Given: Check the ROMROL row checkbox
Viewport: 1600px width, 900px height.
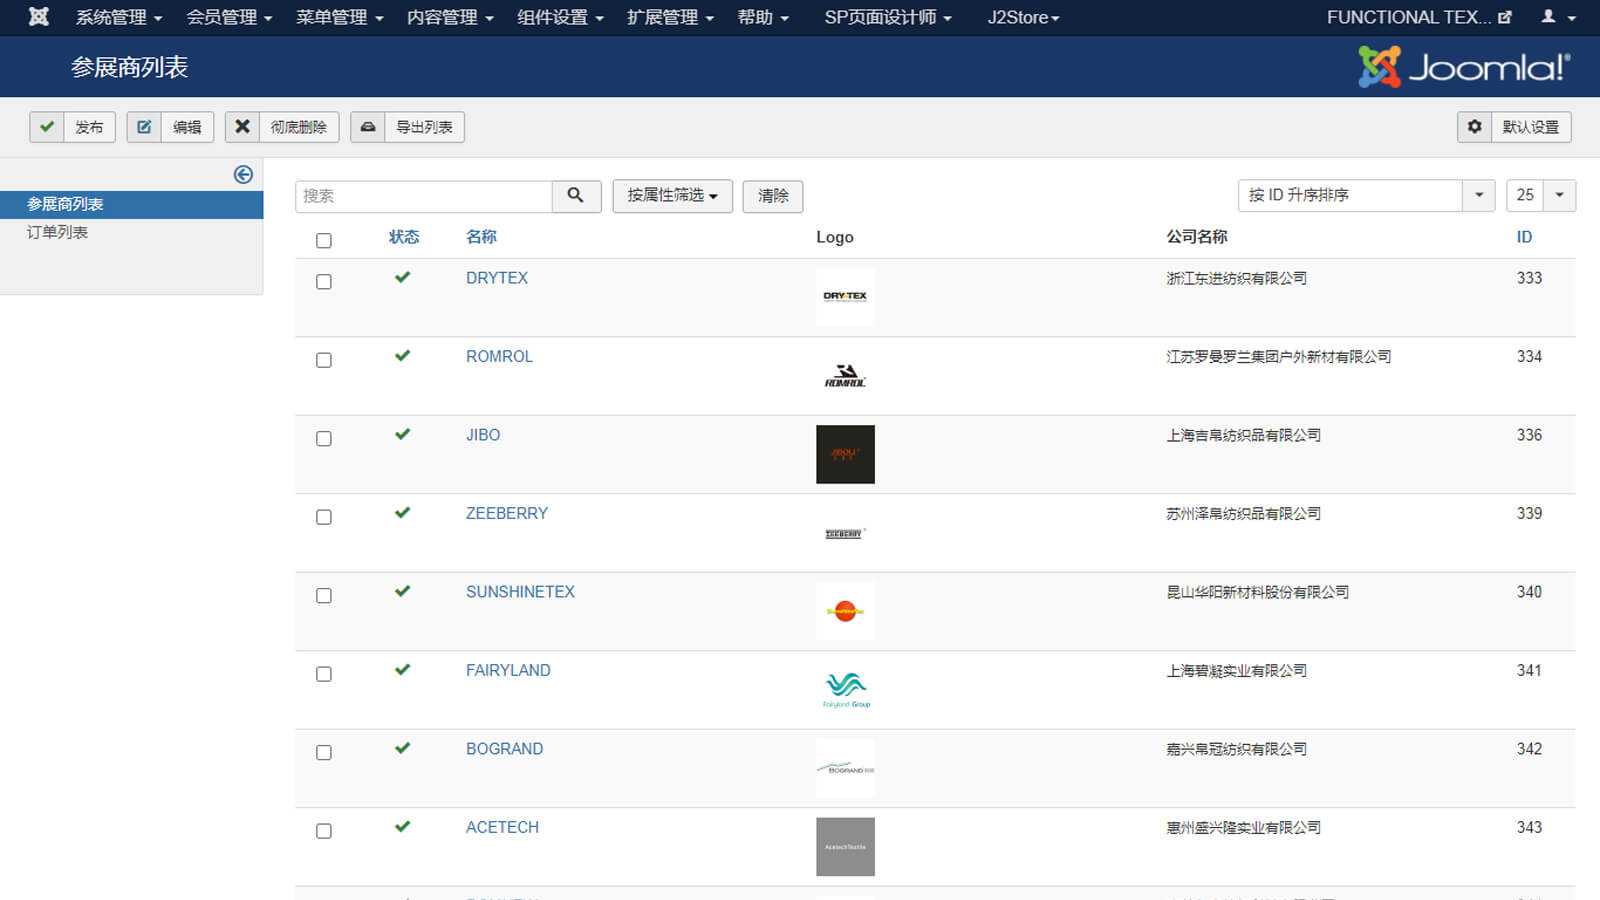Looking at the screenshot, I should click(x=324, y=360).
